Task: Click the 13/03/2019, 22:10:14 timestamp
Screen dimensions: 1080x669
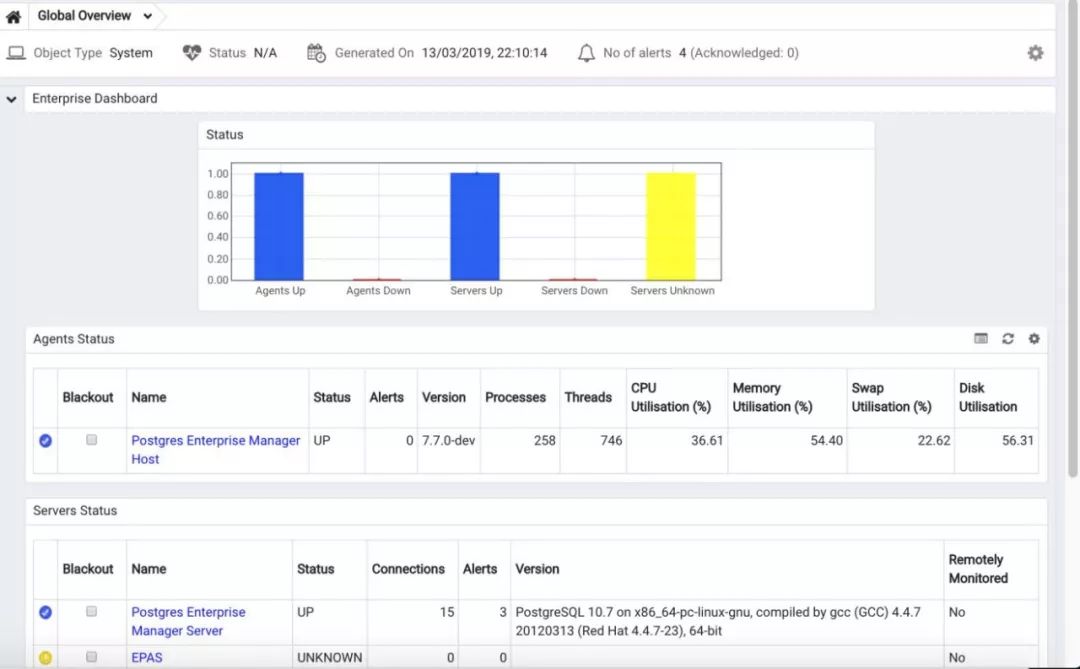Action: click(484, 53)
